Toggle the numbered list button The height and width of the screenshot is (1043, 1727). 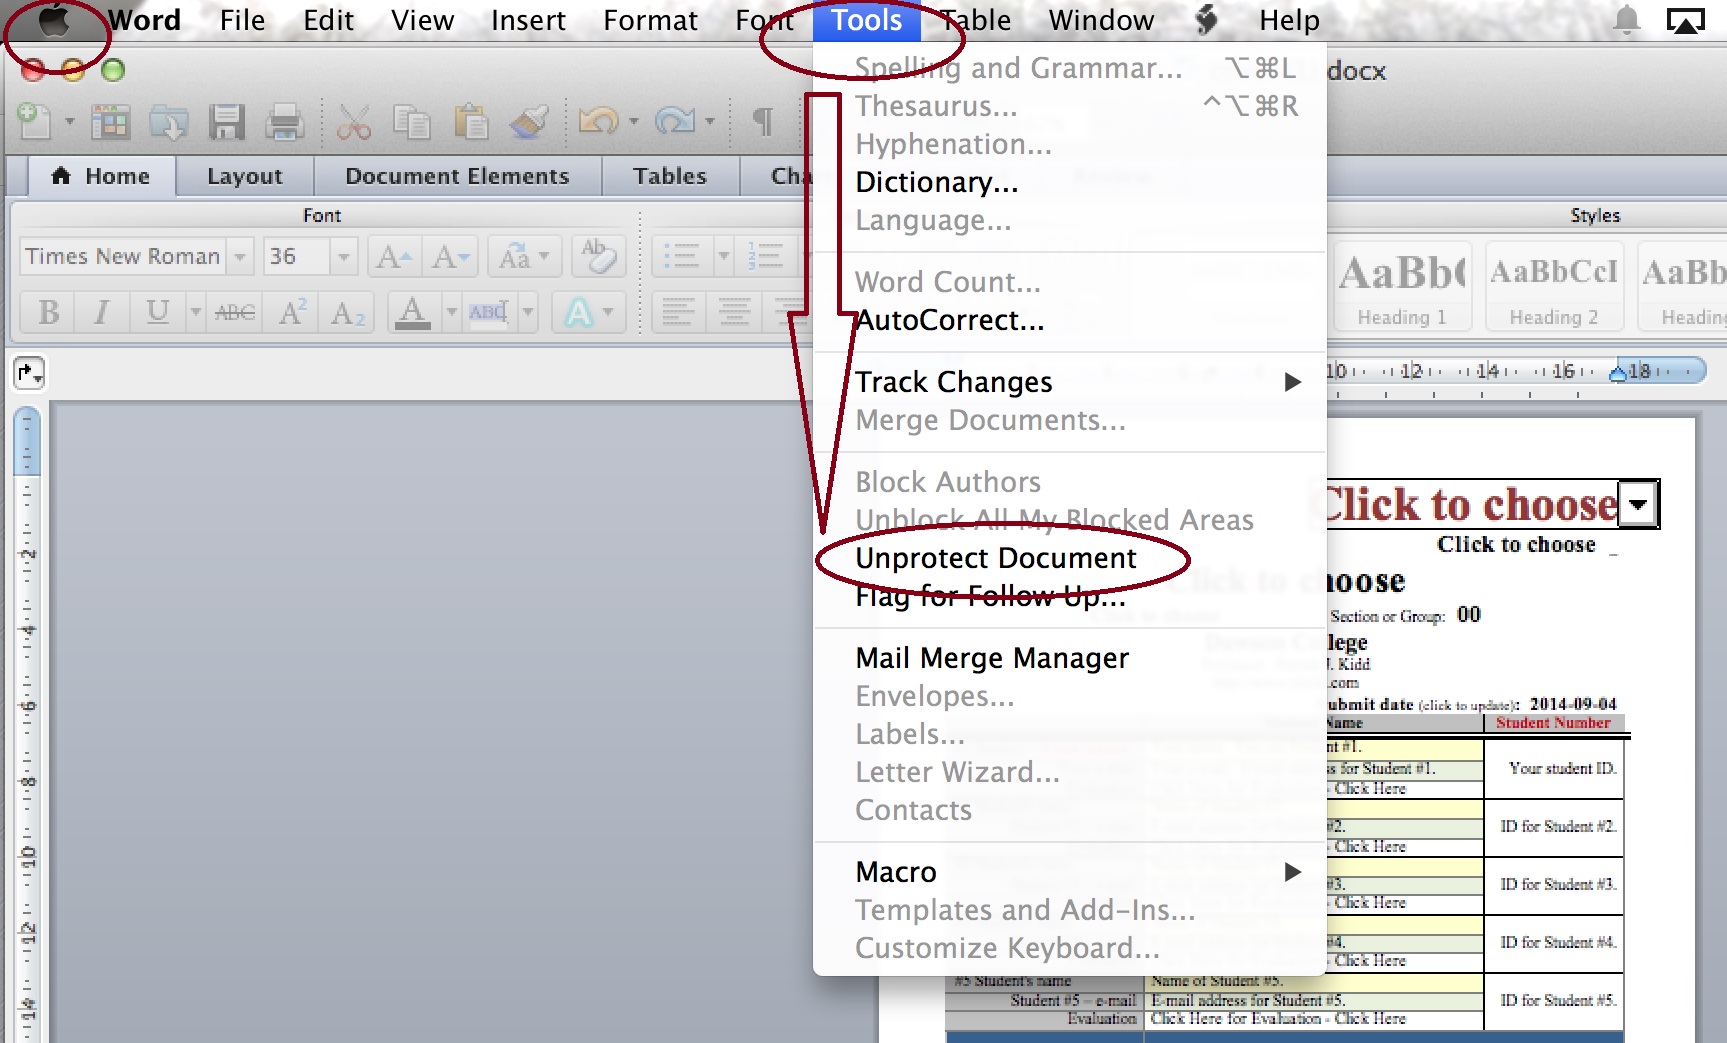(766, 257)
